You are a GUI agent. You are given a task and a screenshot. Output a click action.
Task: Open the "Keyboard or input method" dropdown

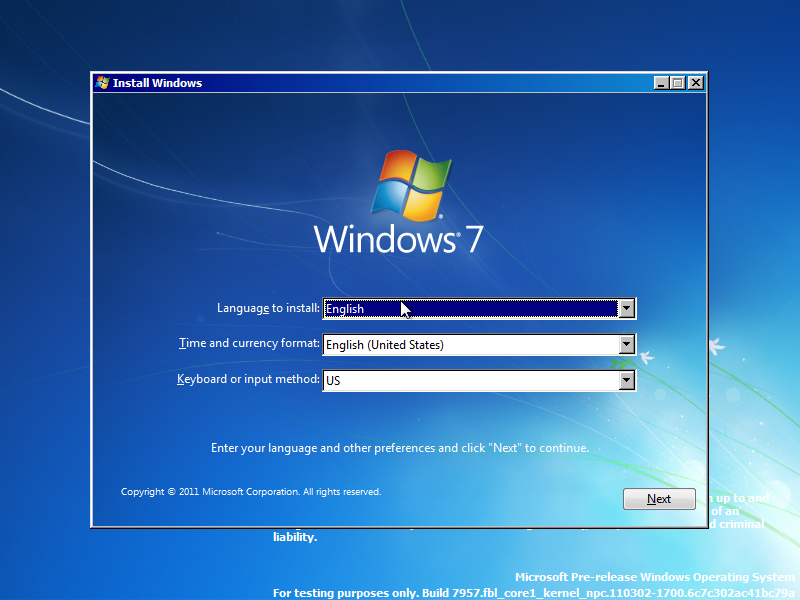627,380
